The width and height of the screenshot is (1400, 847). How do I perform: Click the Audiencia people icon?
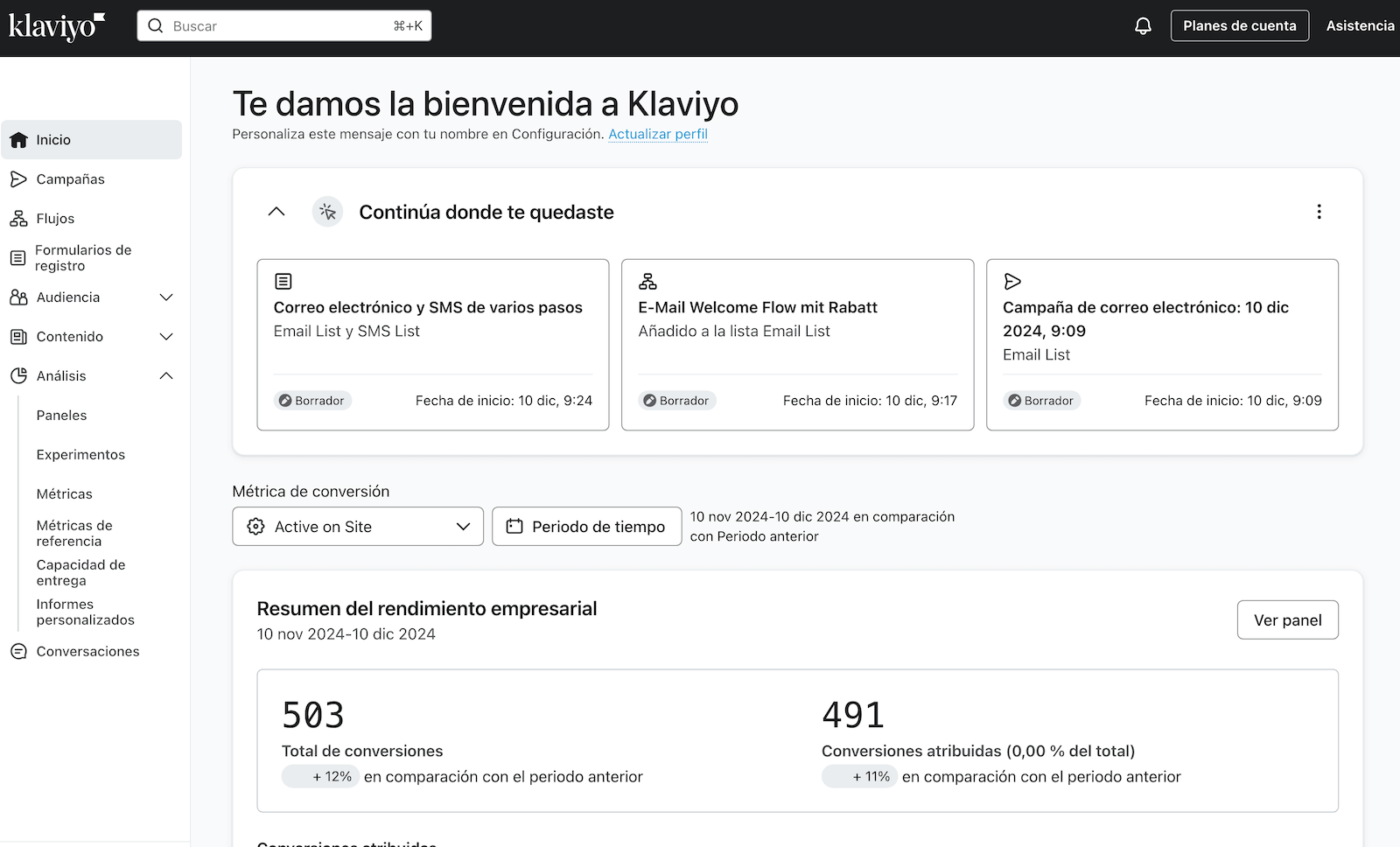coord(18,297)
